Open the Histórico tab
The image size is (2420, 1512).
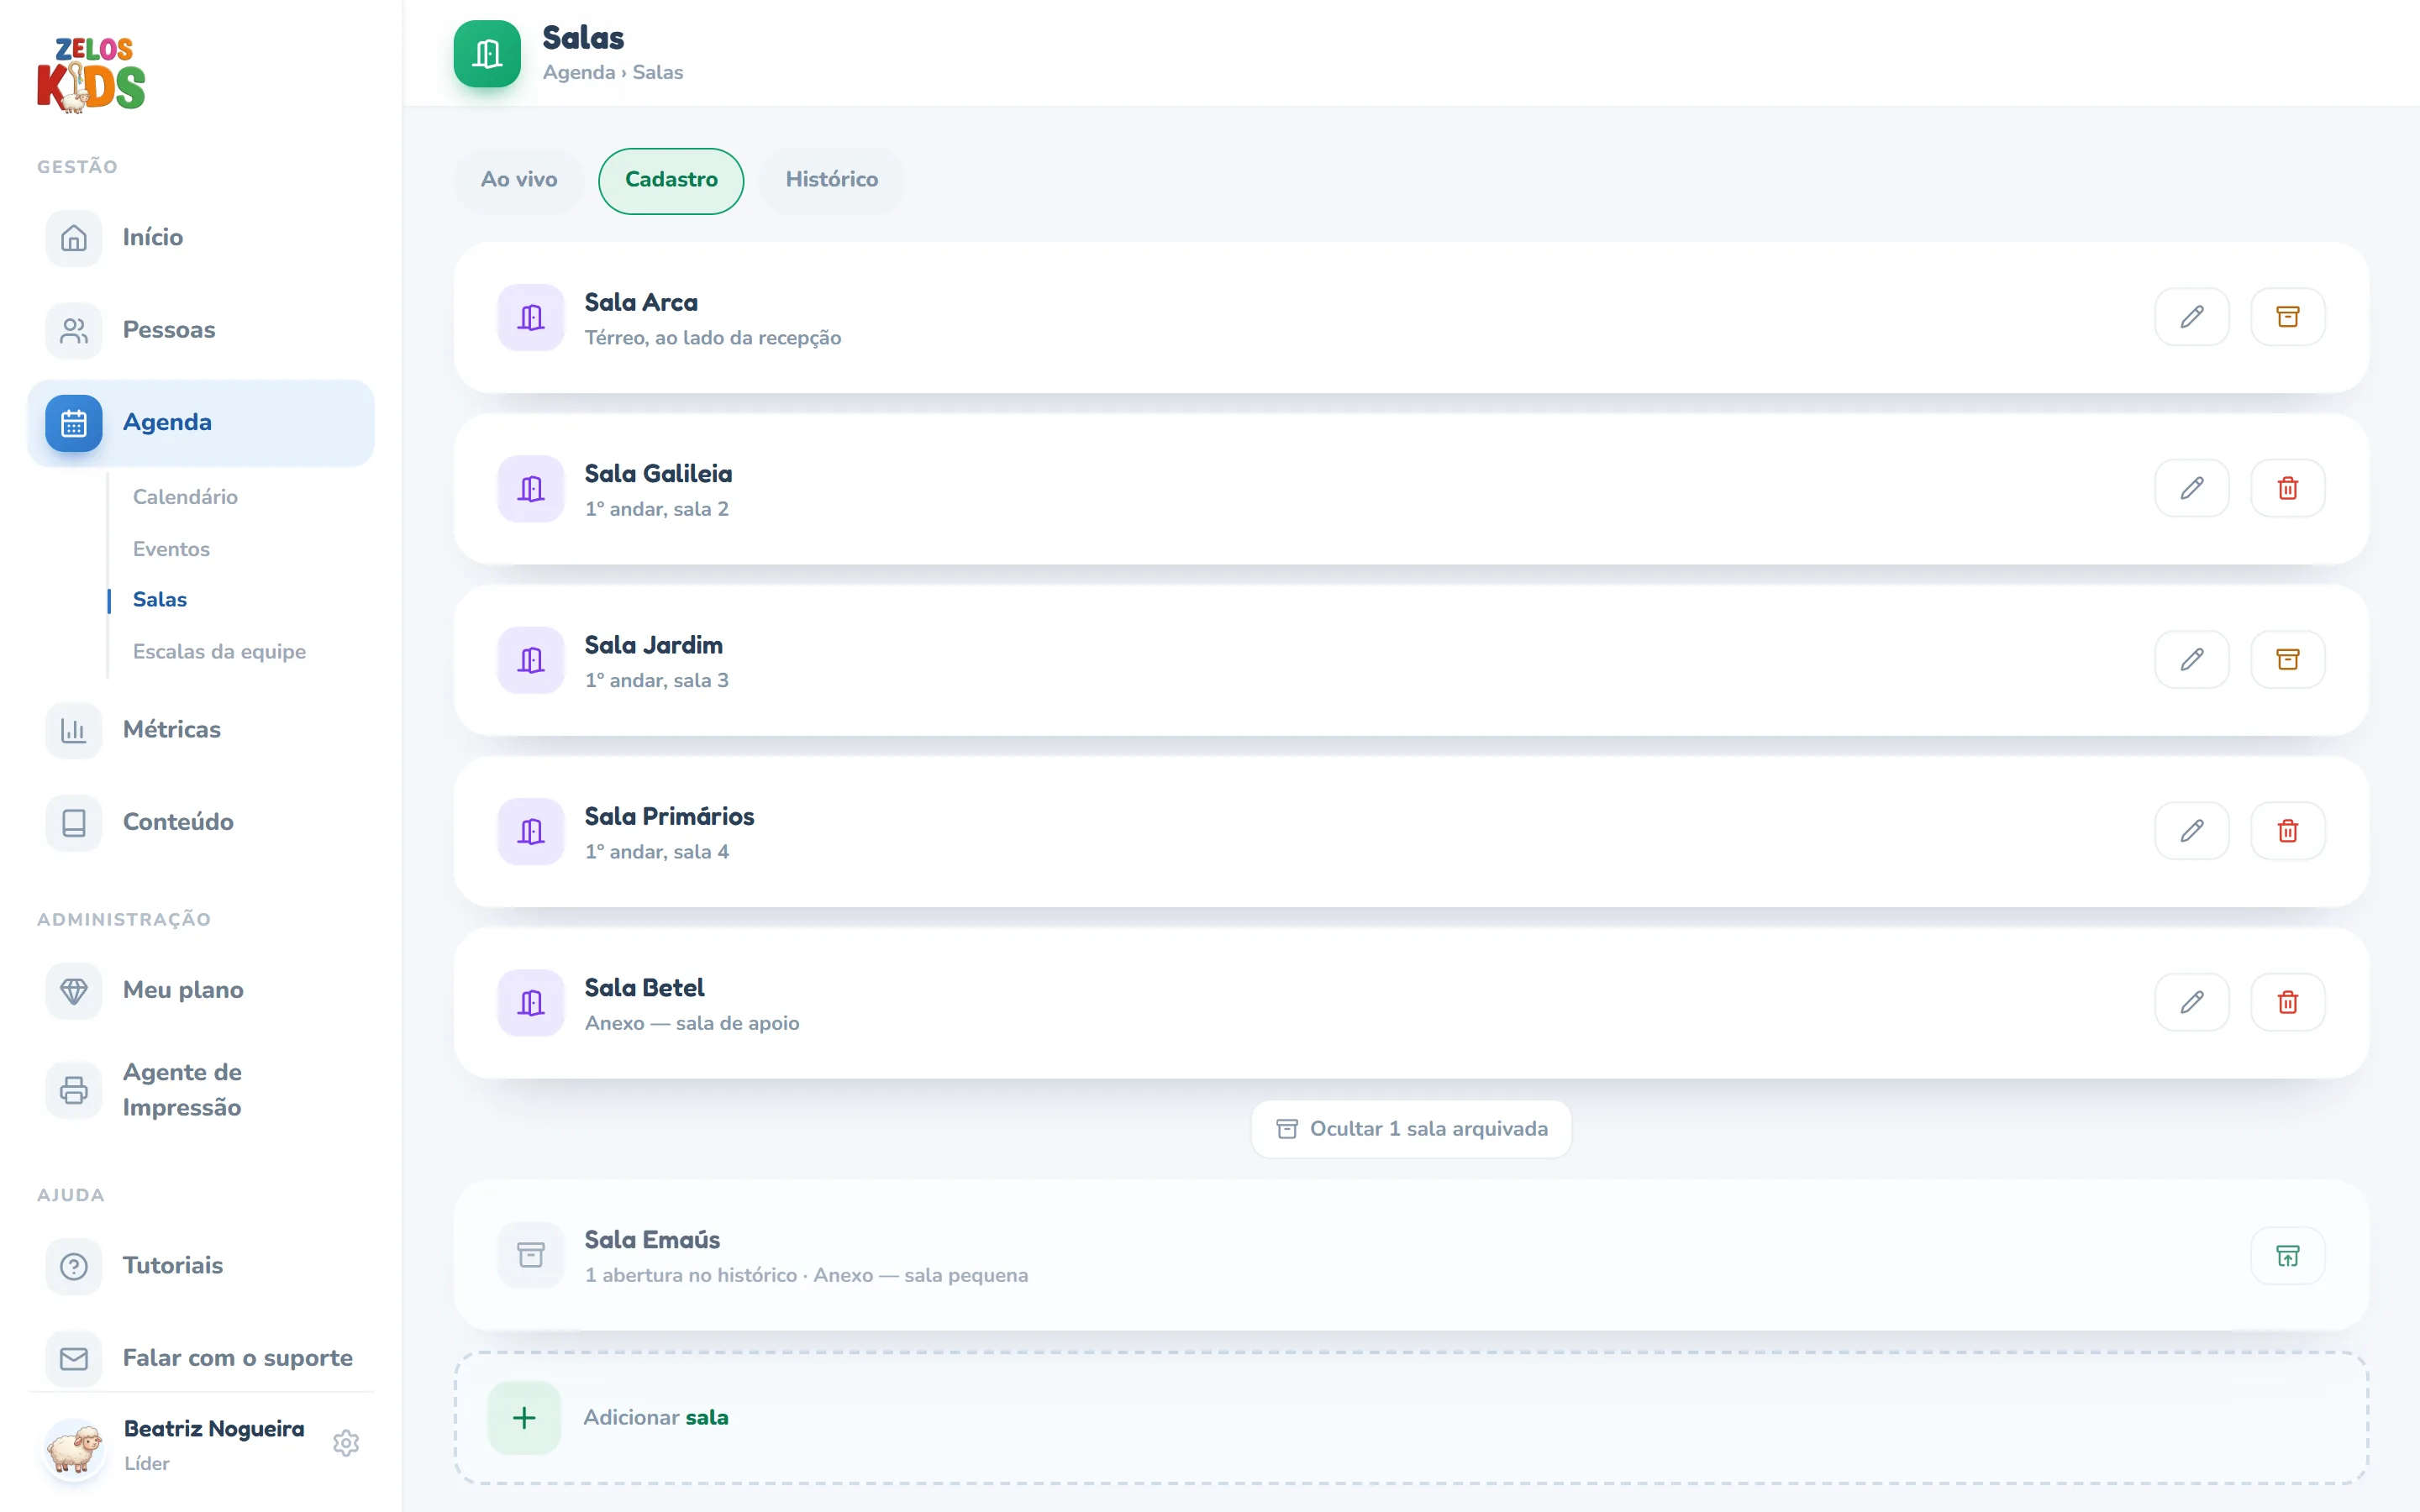(x=831, y=180)
